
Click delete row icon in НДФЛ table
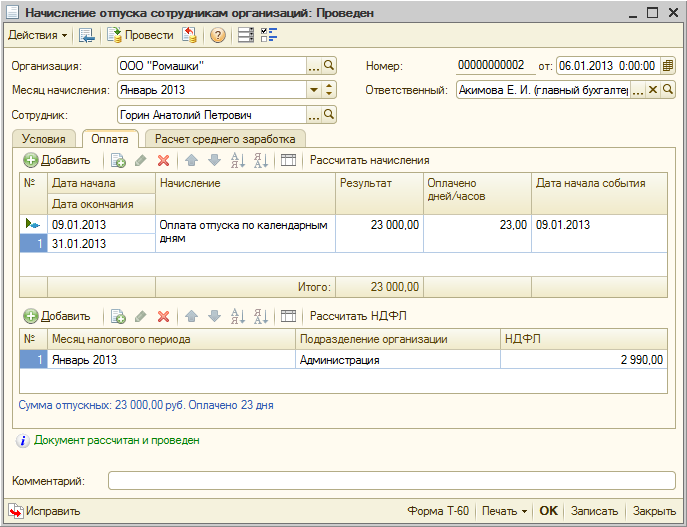(x=163, y=316)
